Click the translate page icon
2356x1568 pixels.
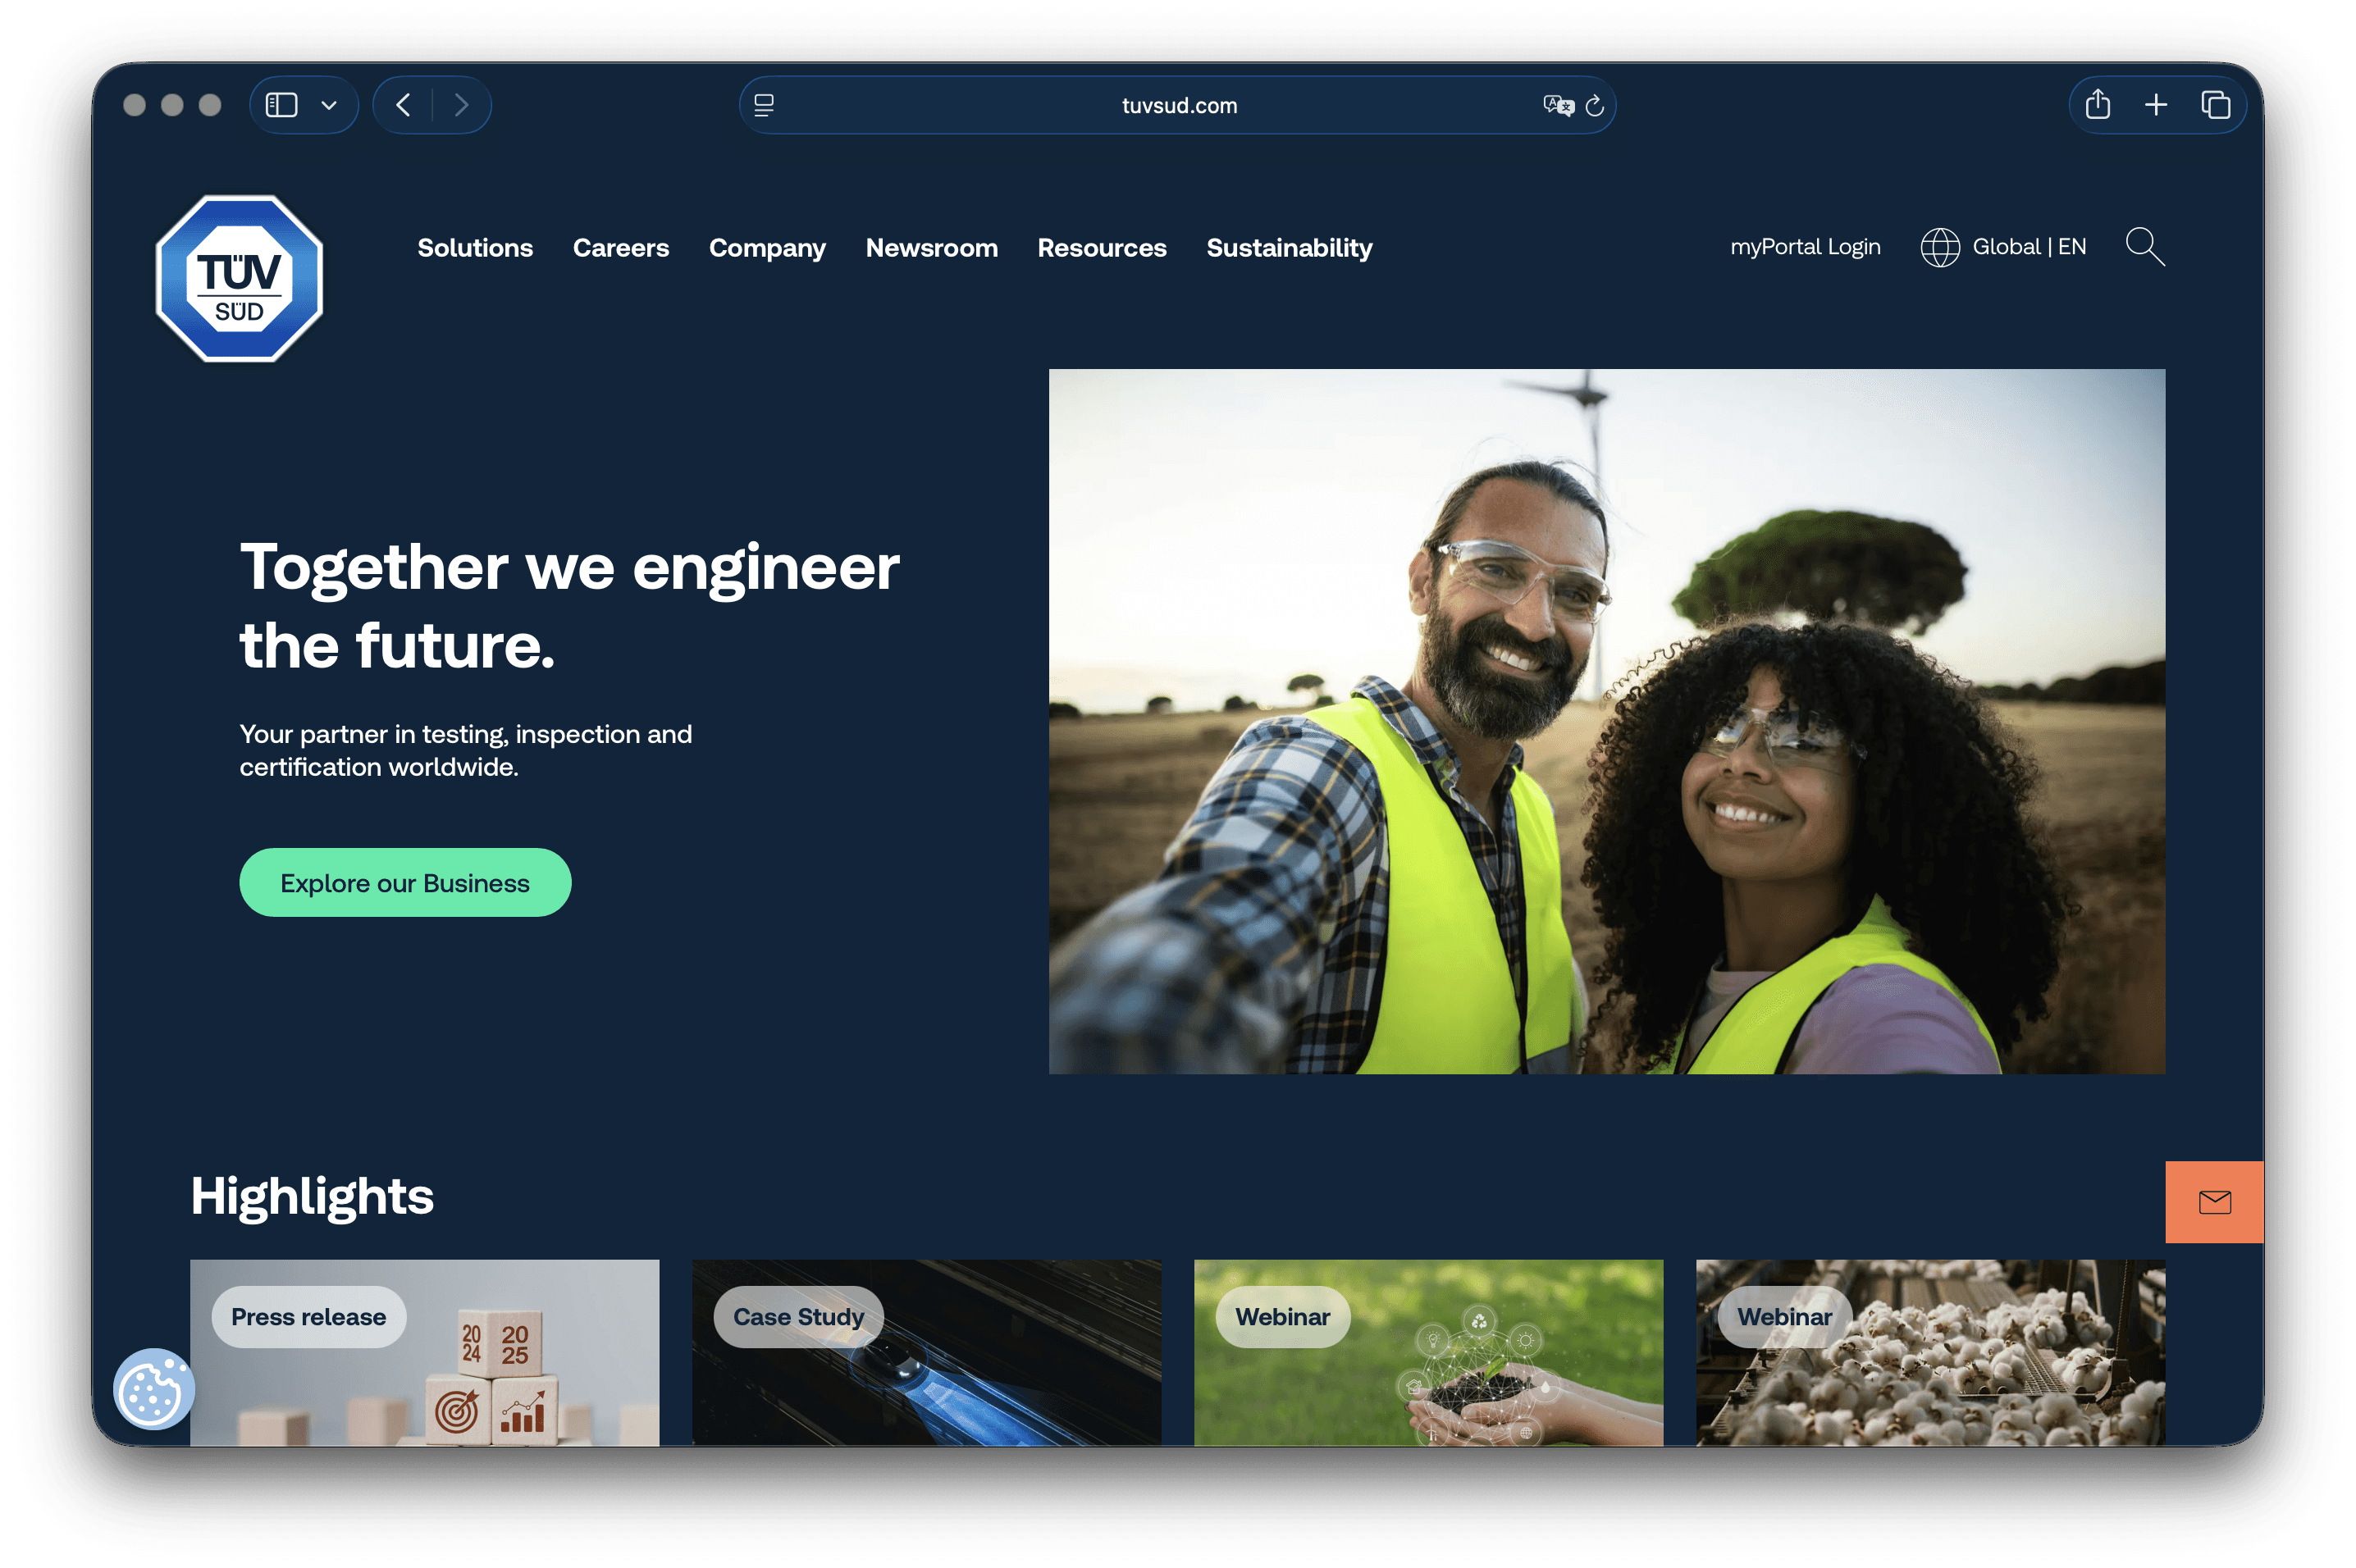pyautogui.click(x=1557, y=106)
